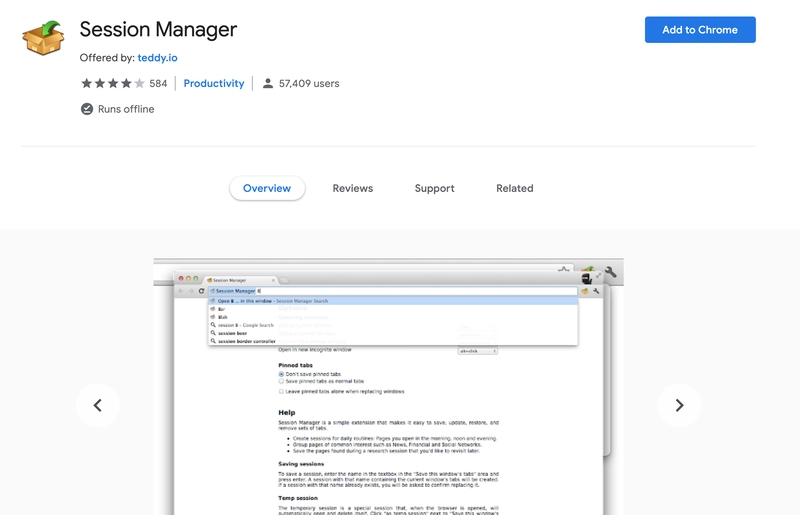This screenshot has height=515, width=800.
Task: Click the extension screenshot preview image
Action: 388,386
